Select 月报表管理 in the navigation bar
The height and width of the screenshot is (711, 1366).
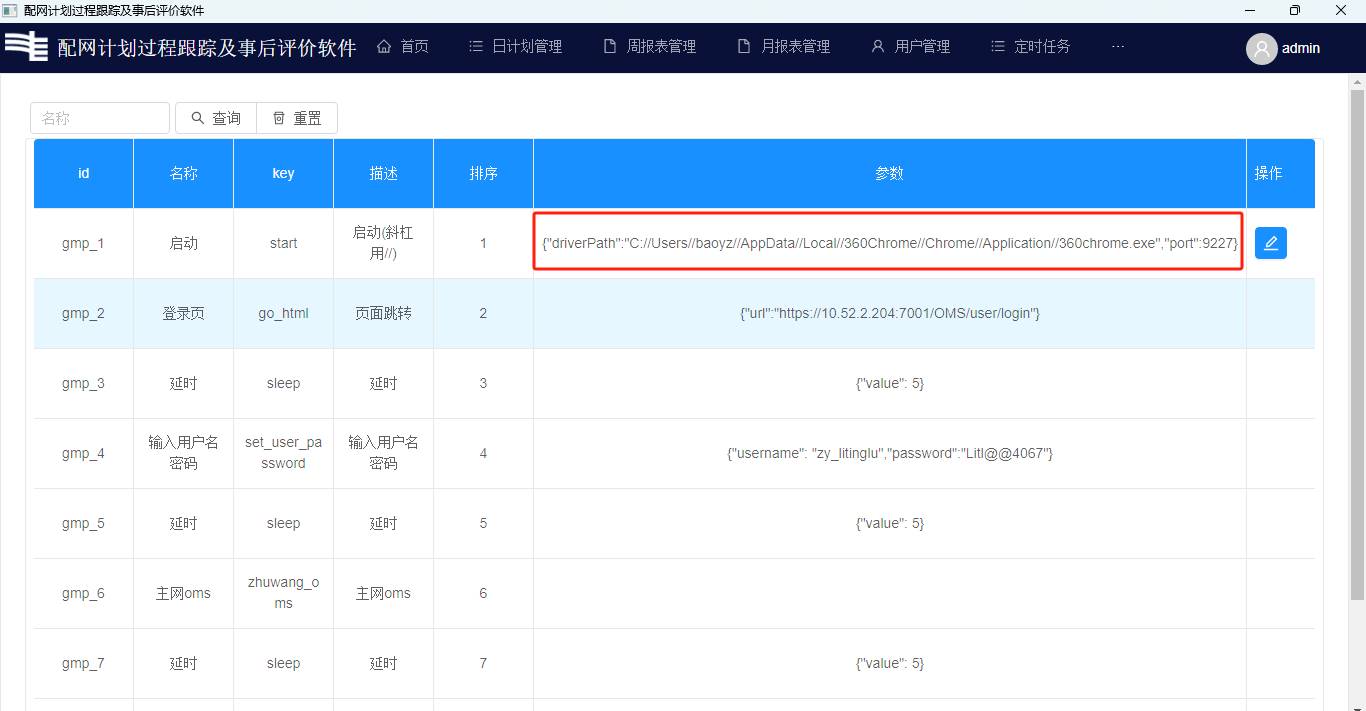click(784, 46)
